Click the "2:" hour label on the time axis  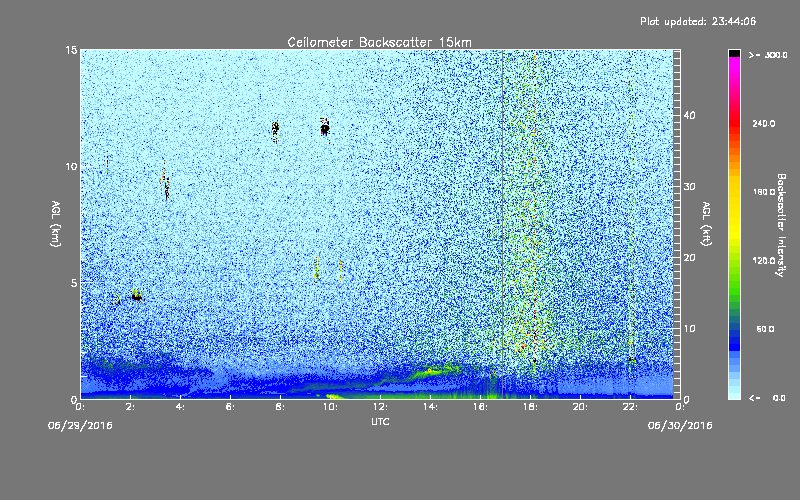(x=131, y=407)
